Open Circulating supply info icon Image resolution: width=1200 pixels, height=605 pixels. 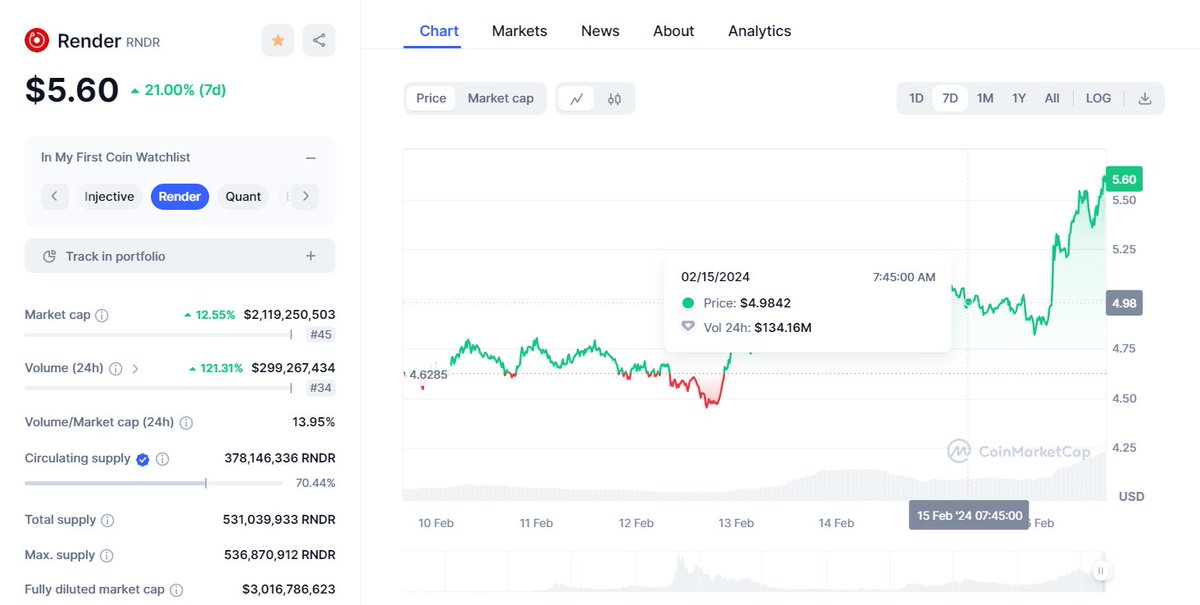click(x=162, y=459)
